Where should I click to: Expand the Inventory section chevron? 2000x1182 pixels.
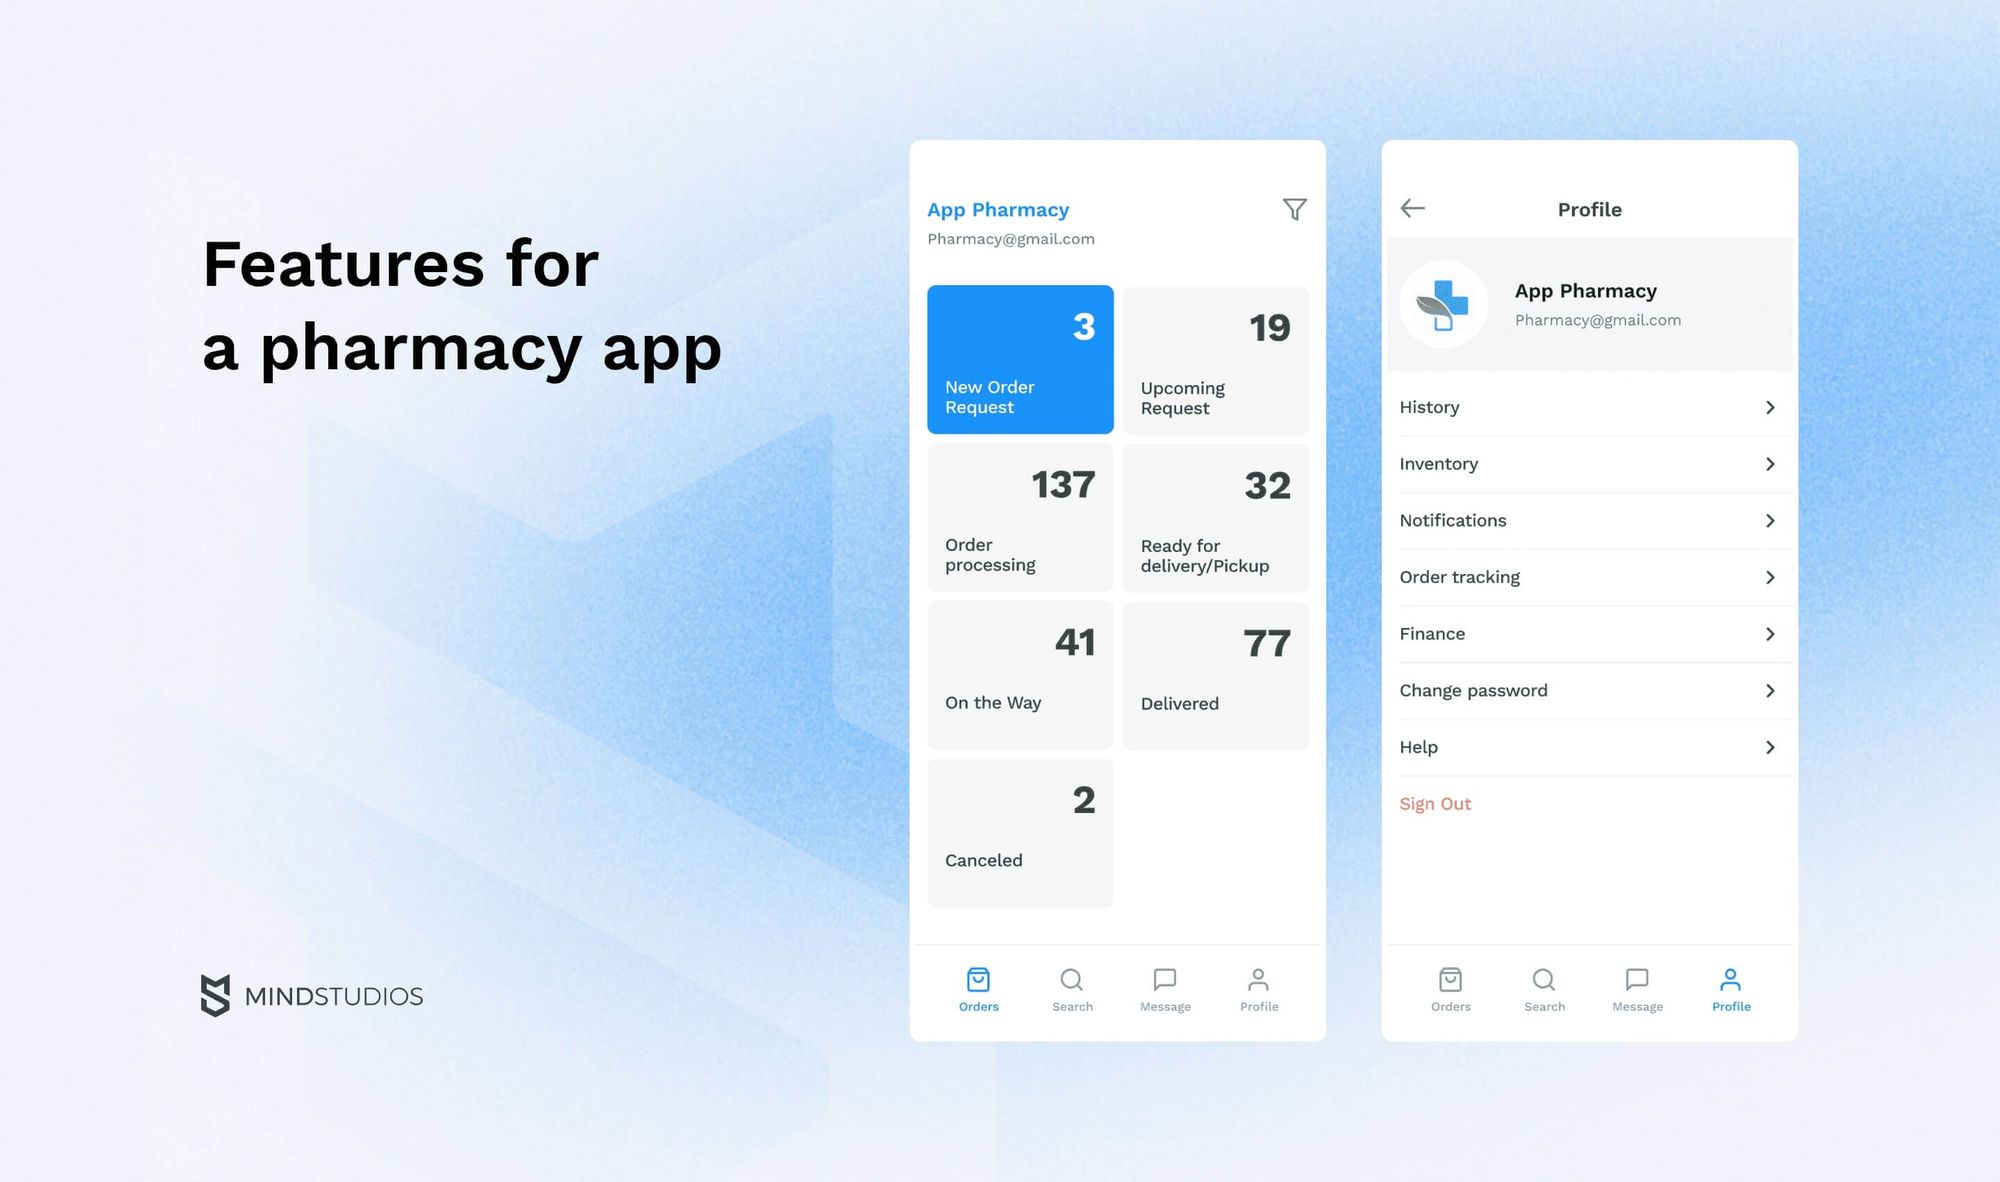click(1769, 463)
